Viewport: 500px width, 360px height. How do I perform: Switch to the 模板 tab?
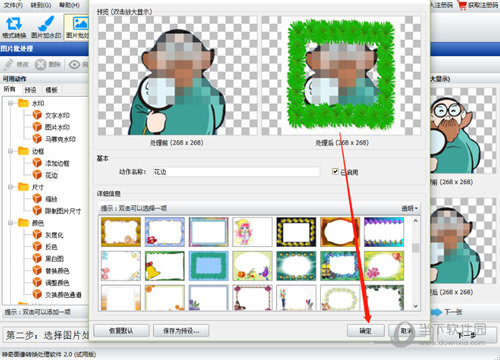(51, 90)
